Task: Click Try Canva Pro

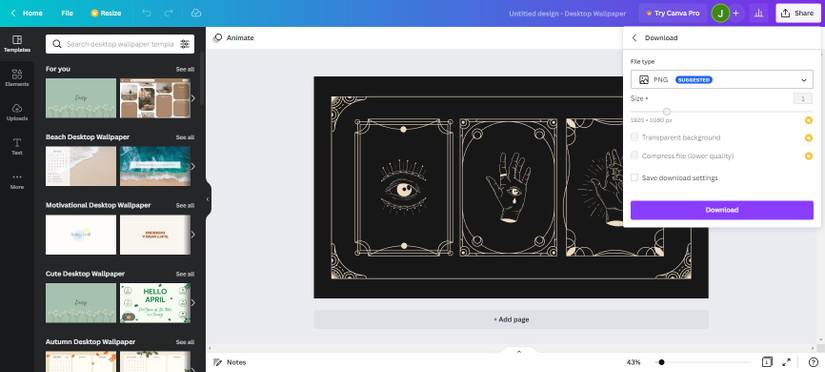Action: (x=672, y=13)
